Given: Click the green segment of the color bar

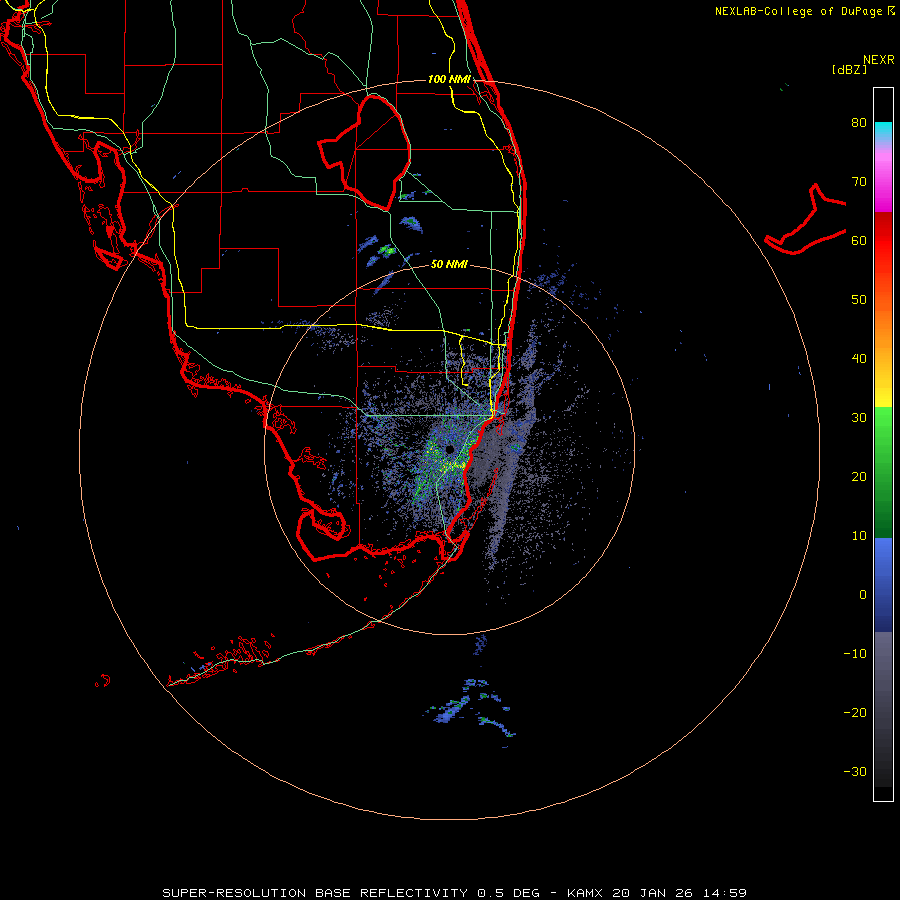Looking at the screenshot, I should click(x=883, y=472).
